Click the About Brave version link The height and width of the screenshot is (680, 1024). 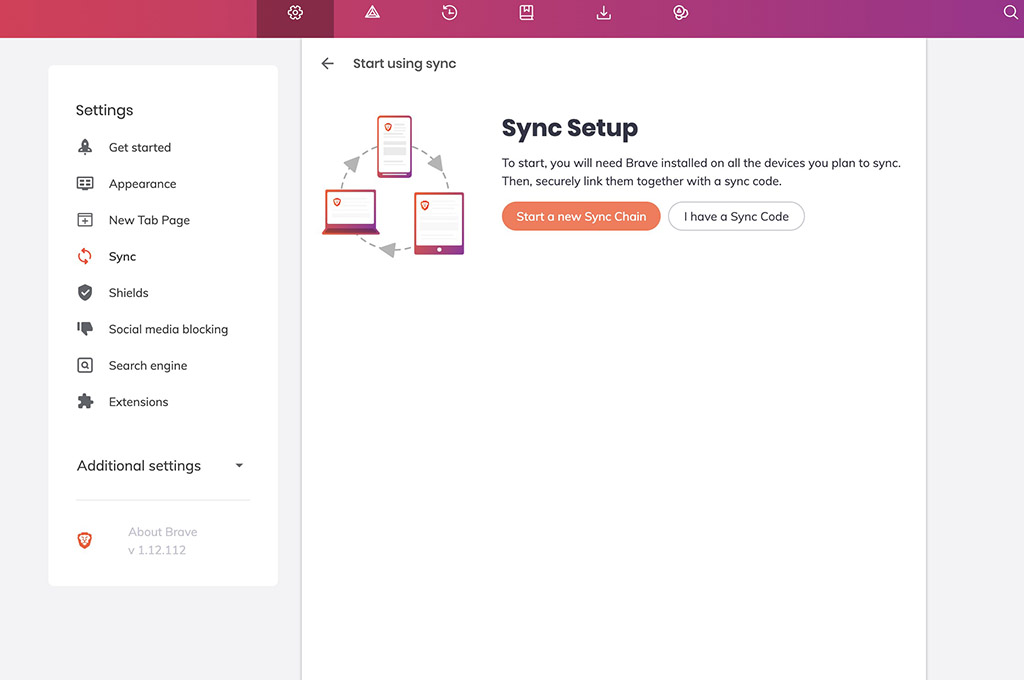(x=162, y=541)
